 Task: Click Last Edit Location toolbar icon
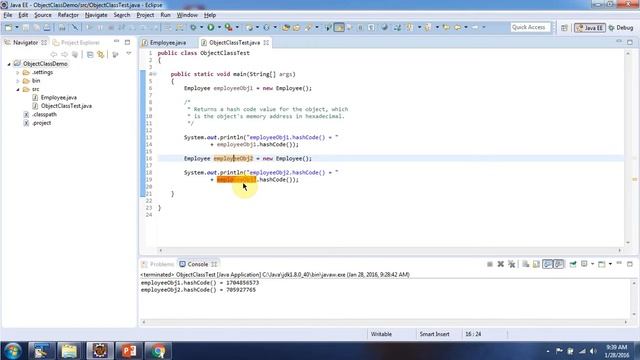pos(446,27)
